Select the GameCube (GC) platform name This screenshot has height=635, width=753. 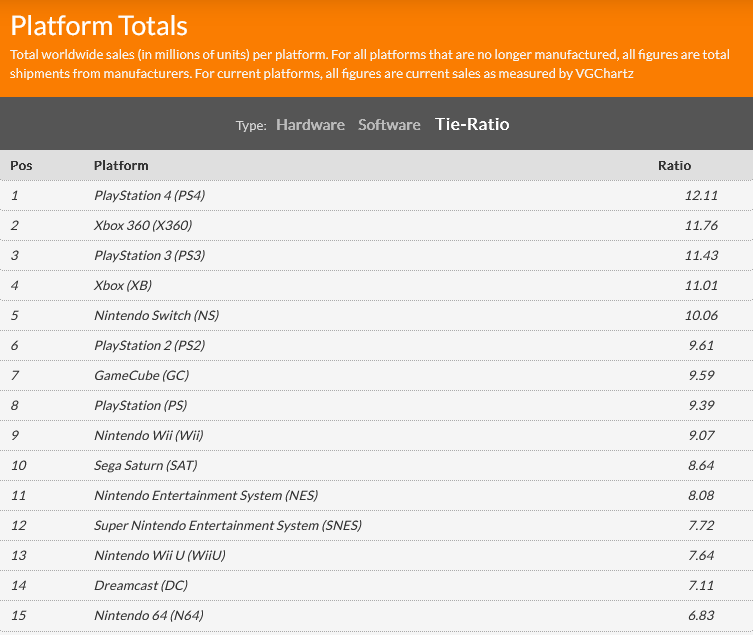coord(142,376)
